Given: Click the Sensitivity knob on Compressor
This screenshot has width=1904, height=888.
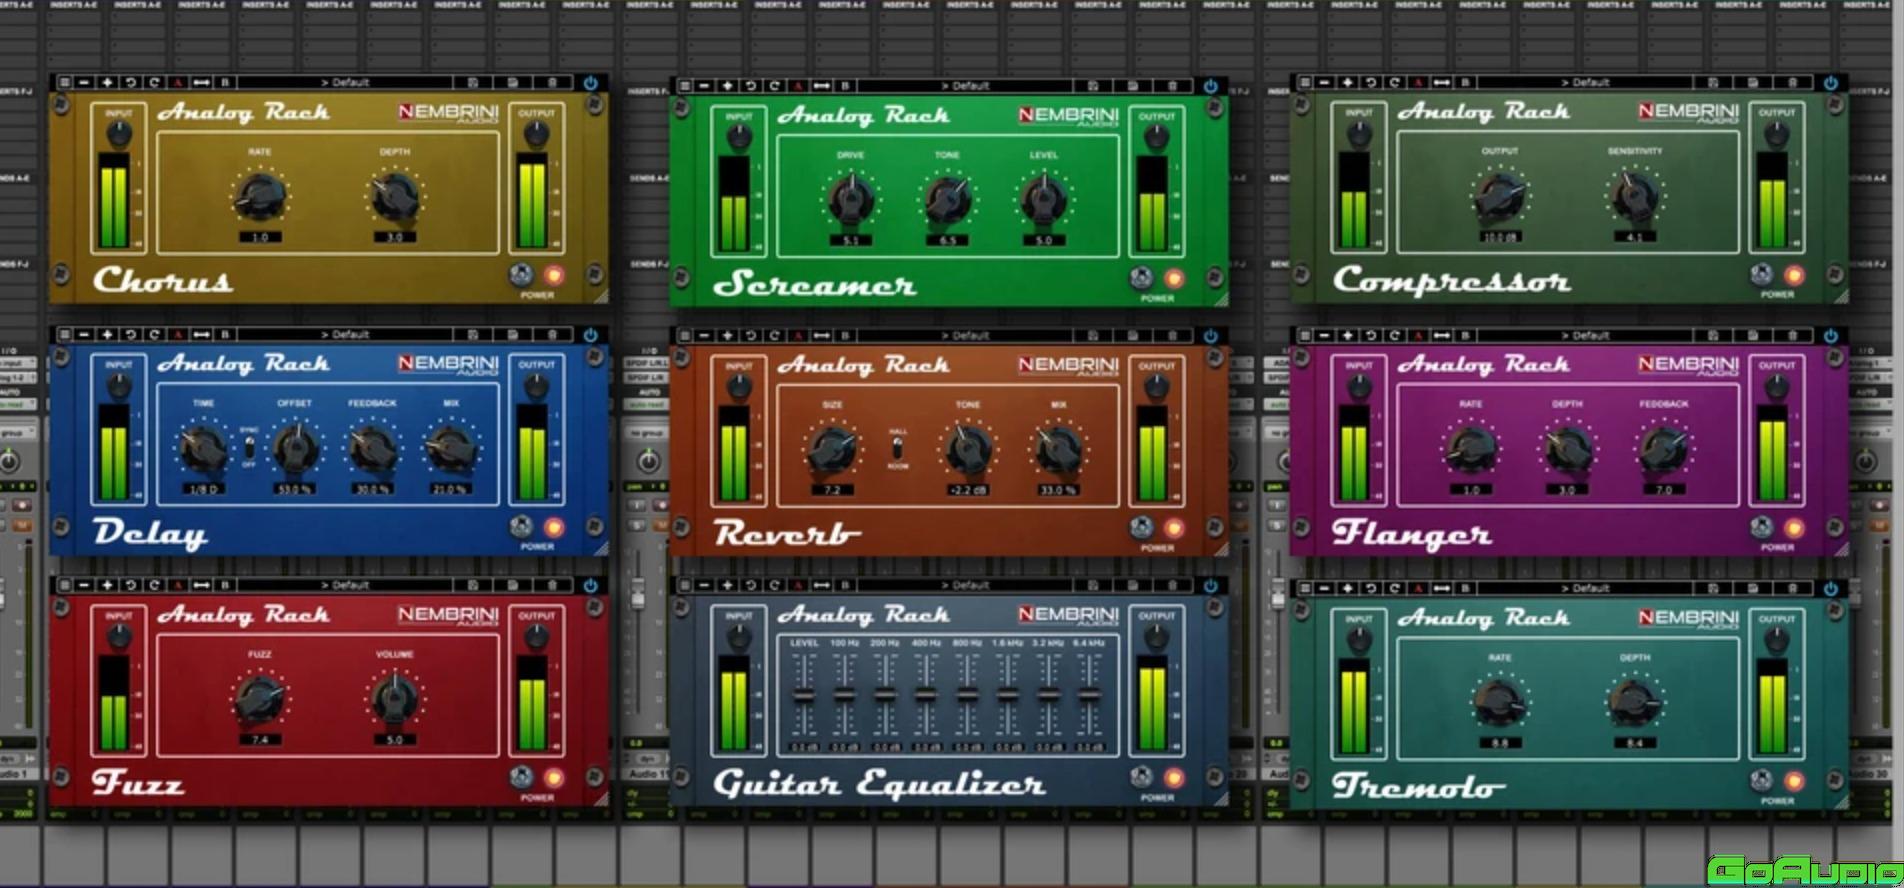Looking at the screenshot, I should tap(1634, 195).
